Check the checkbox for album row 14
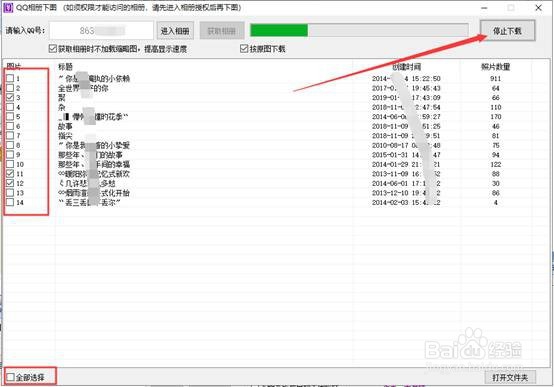The width and height of the screenshot is (554, 387). pyautogui.click(x=10, y=202)
